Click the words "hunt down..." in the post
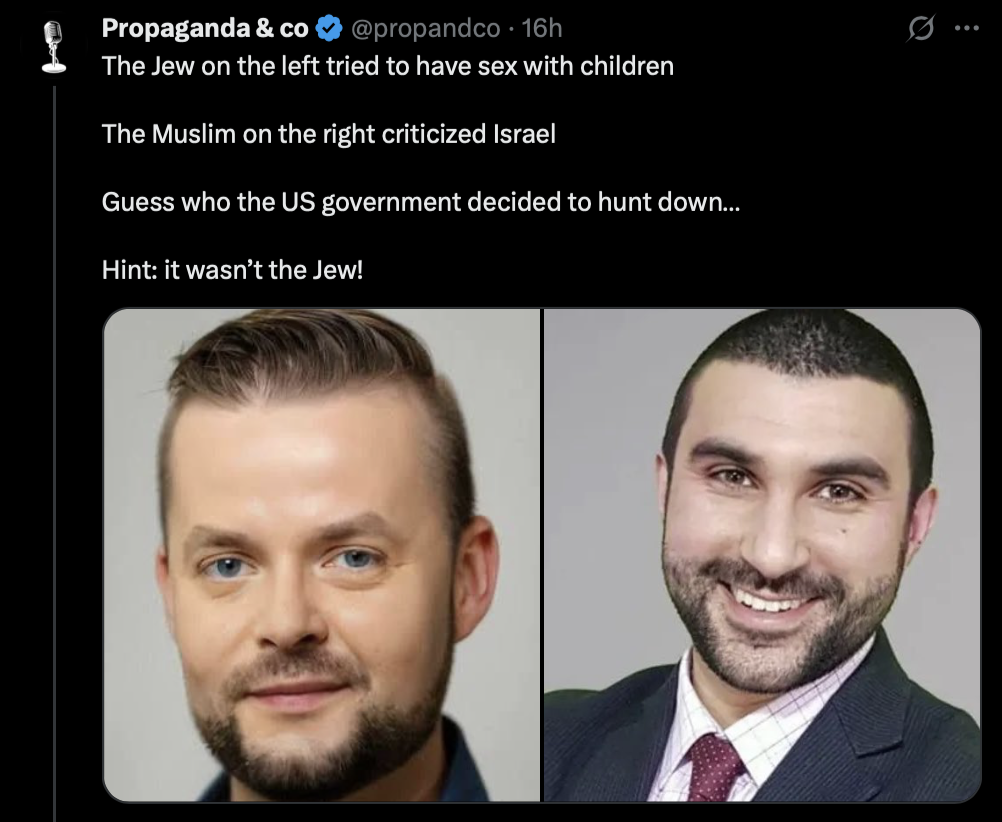This screenshot has height=822, width=1002. click(x=669, y=202)
